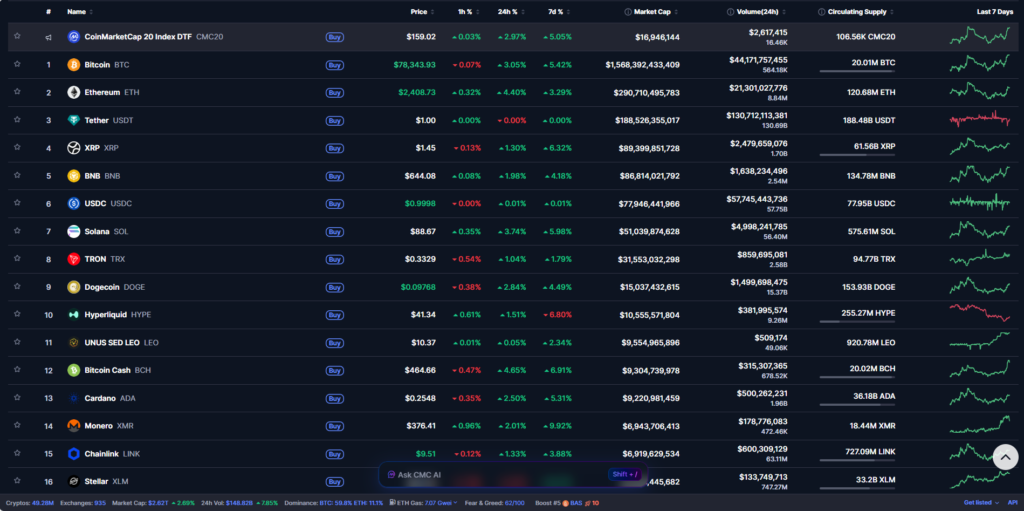Add Cardano to watchlist with star
The height and width of the screenshot is (511, 1024).
(x=17, y=398)
